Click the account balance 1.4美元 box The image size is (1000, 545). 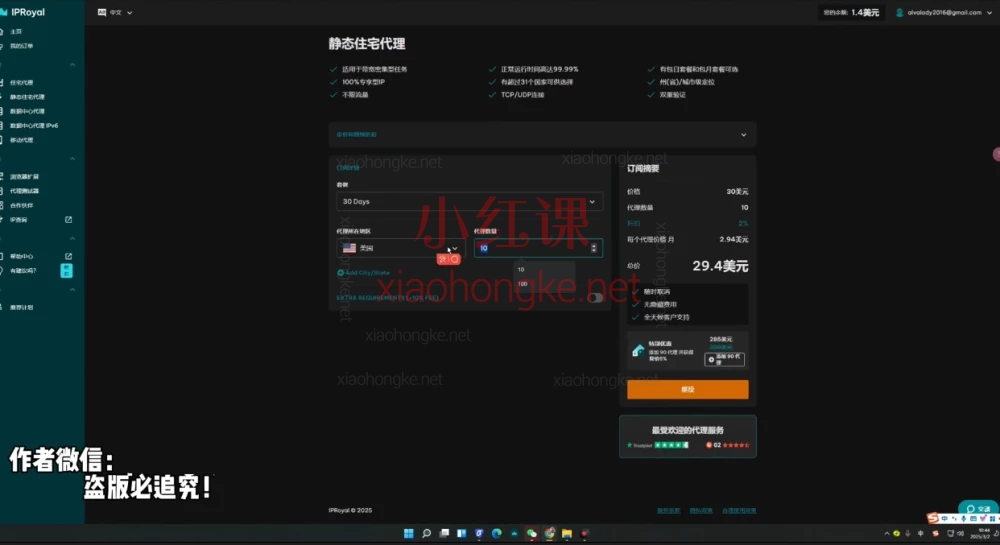click(851, 13)
